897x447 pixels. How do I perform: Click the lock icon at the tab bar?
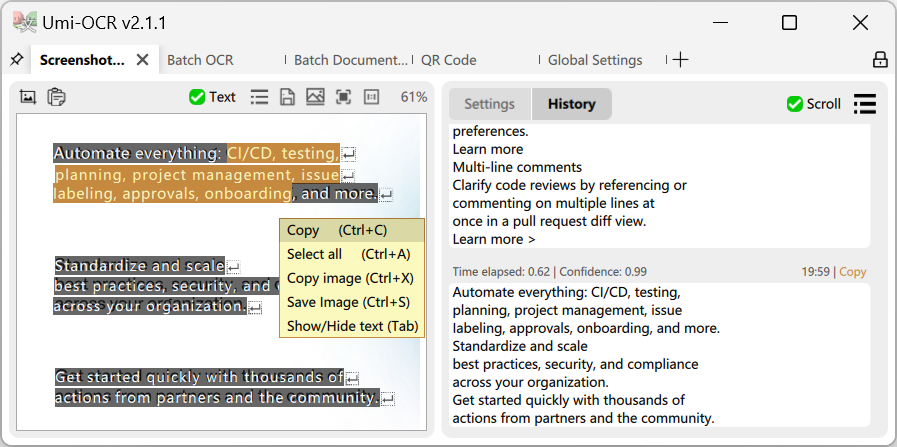[x=880, y=60]
